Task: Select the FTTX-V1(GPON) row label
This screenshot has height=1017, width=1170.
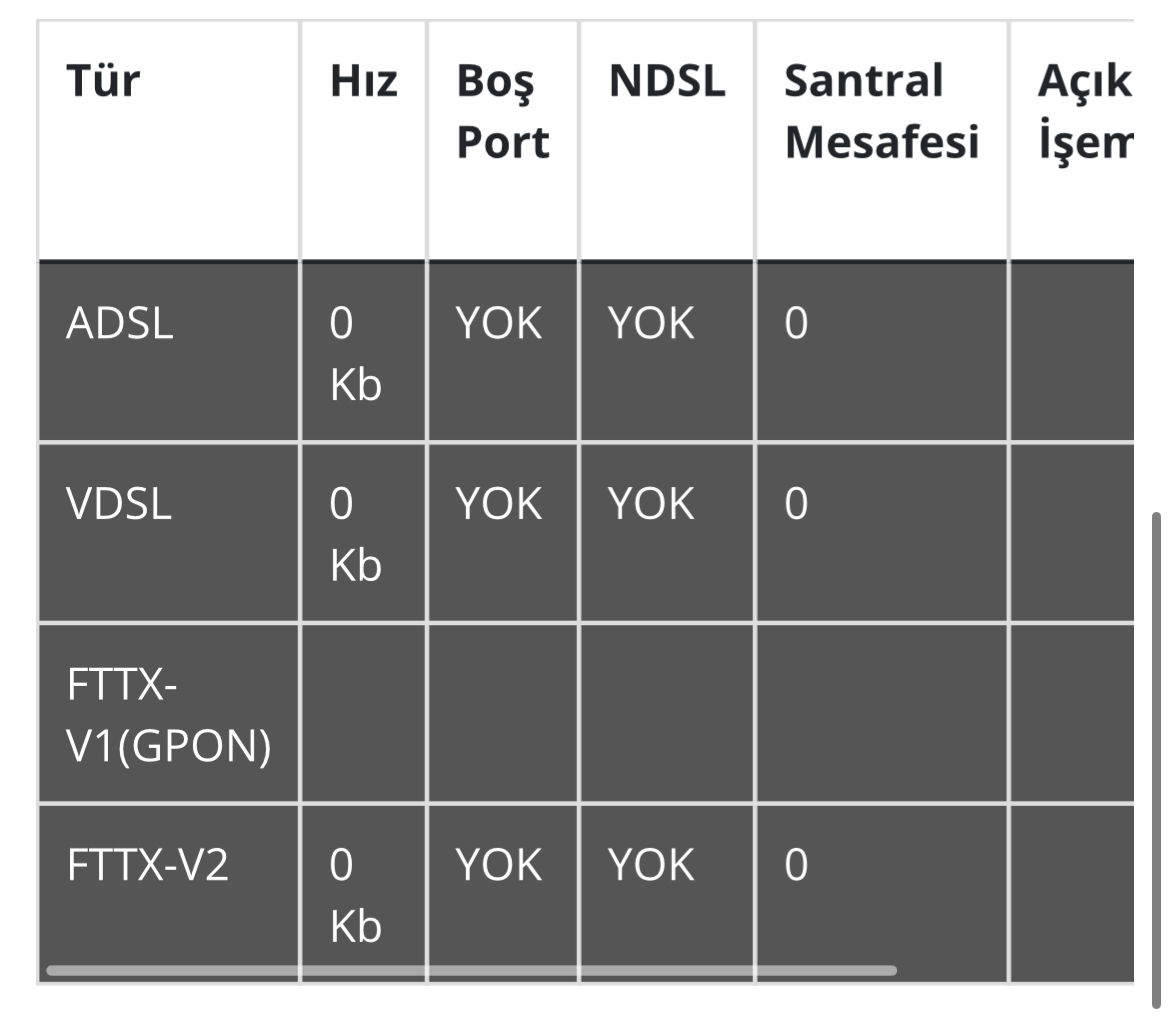Action: (x=168, y=715)
